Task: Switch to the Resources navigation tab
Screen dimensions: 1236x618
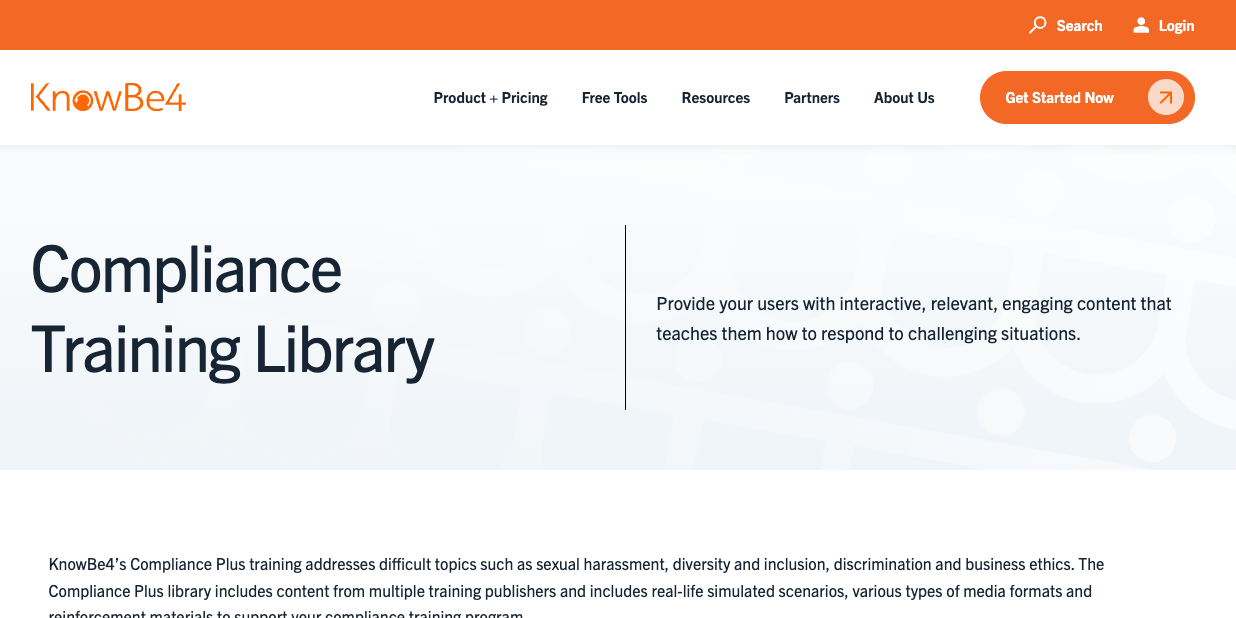Action: pyautogui.click(x=716, y=97)
